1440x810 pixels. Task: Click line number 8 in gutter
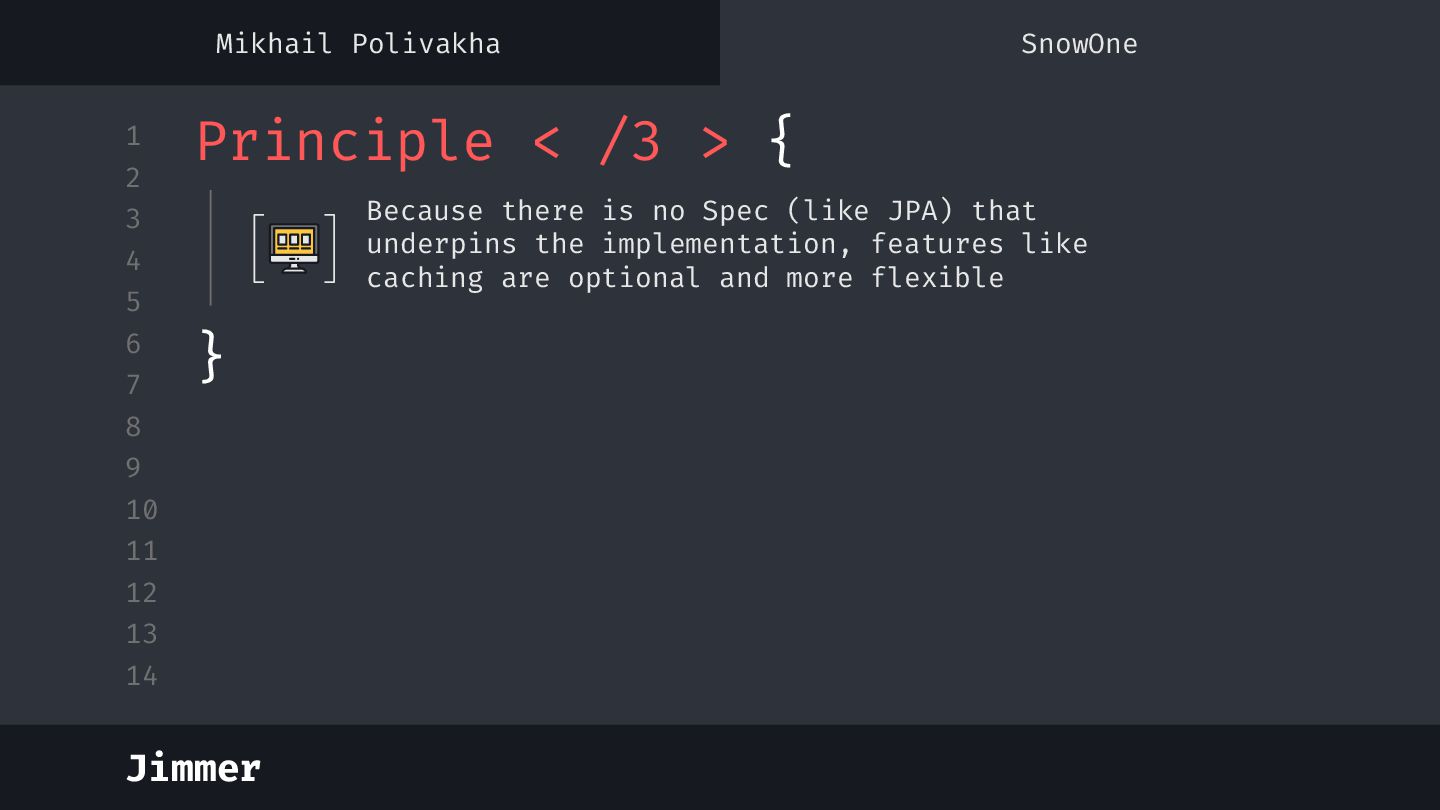tap(133, 427)
